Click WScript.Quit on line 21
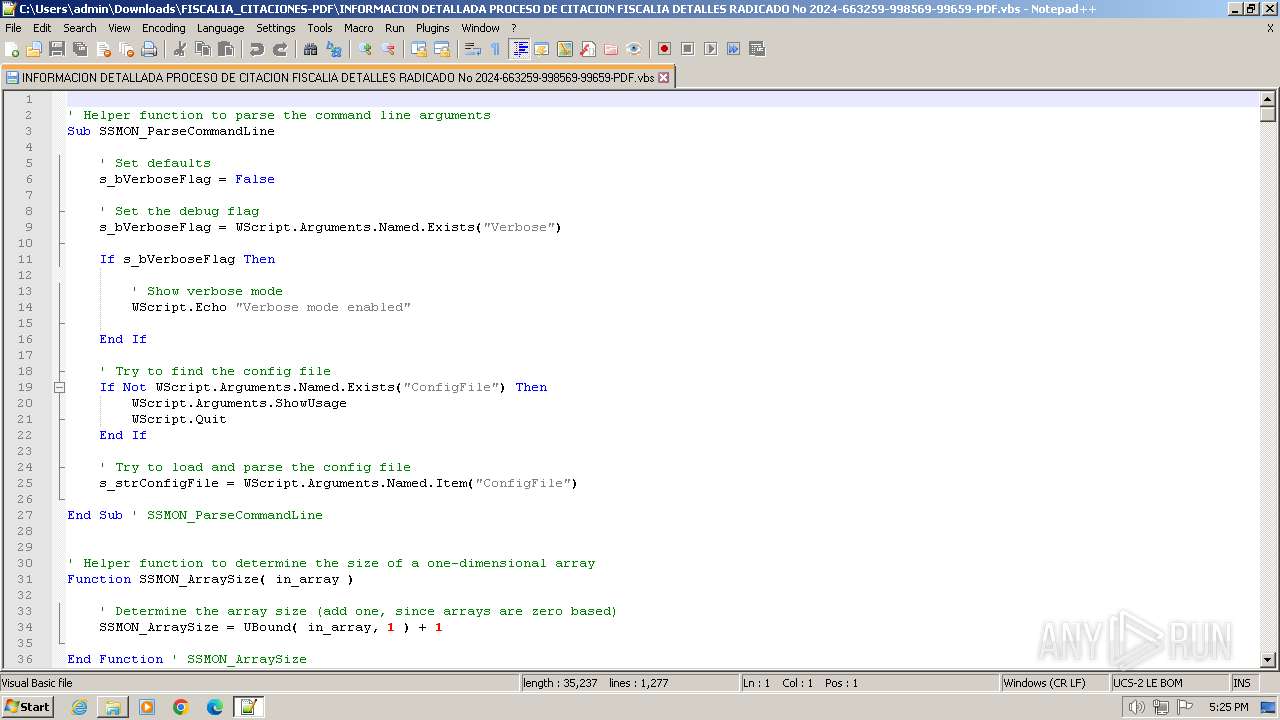 click(x=179, y=419)
